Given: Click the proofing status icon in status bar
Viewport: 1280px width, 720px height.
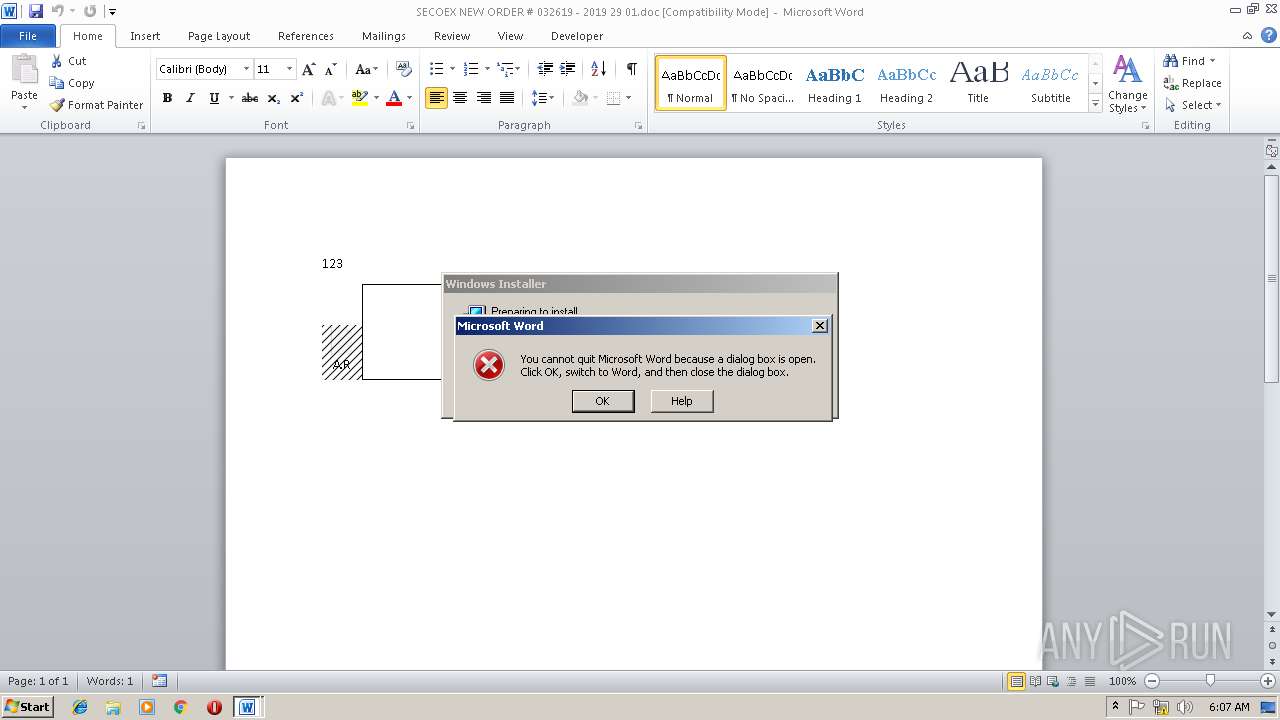Looking at the screenshot, I should [x=160, y=681].
